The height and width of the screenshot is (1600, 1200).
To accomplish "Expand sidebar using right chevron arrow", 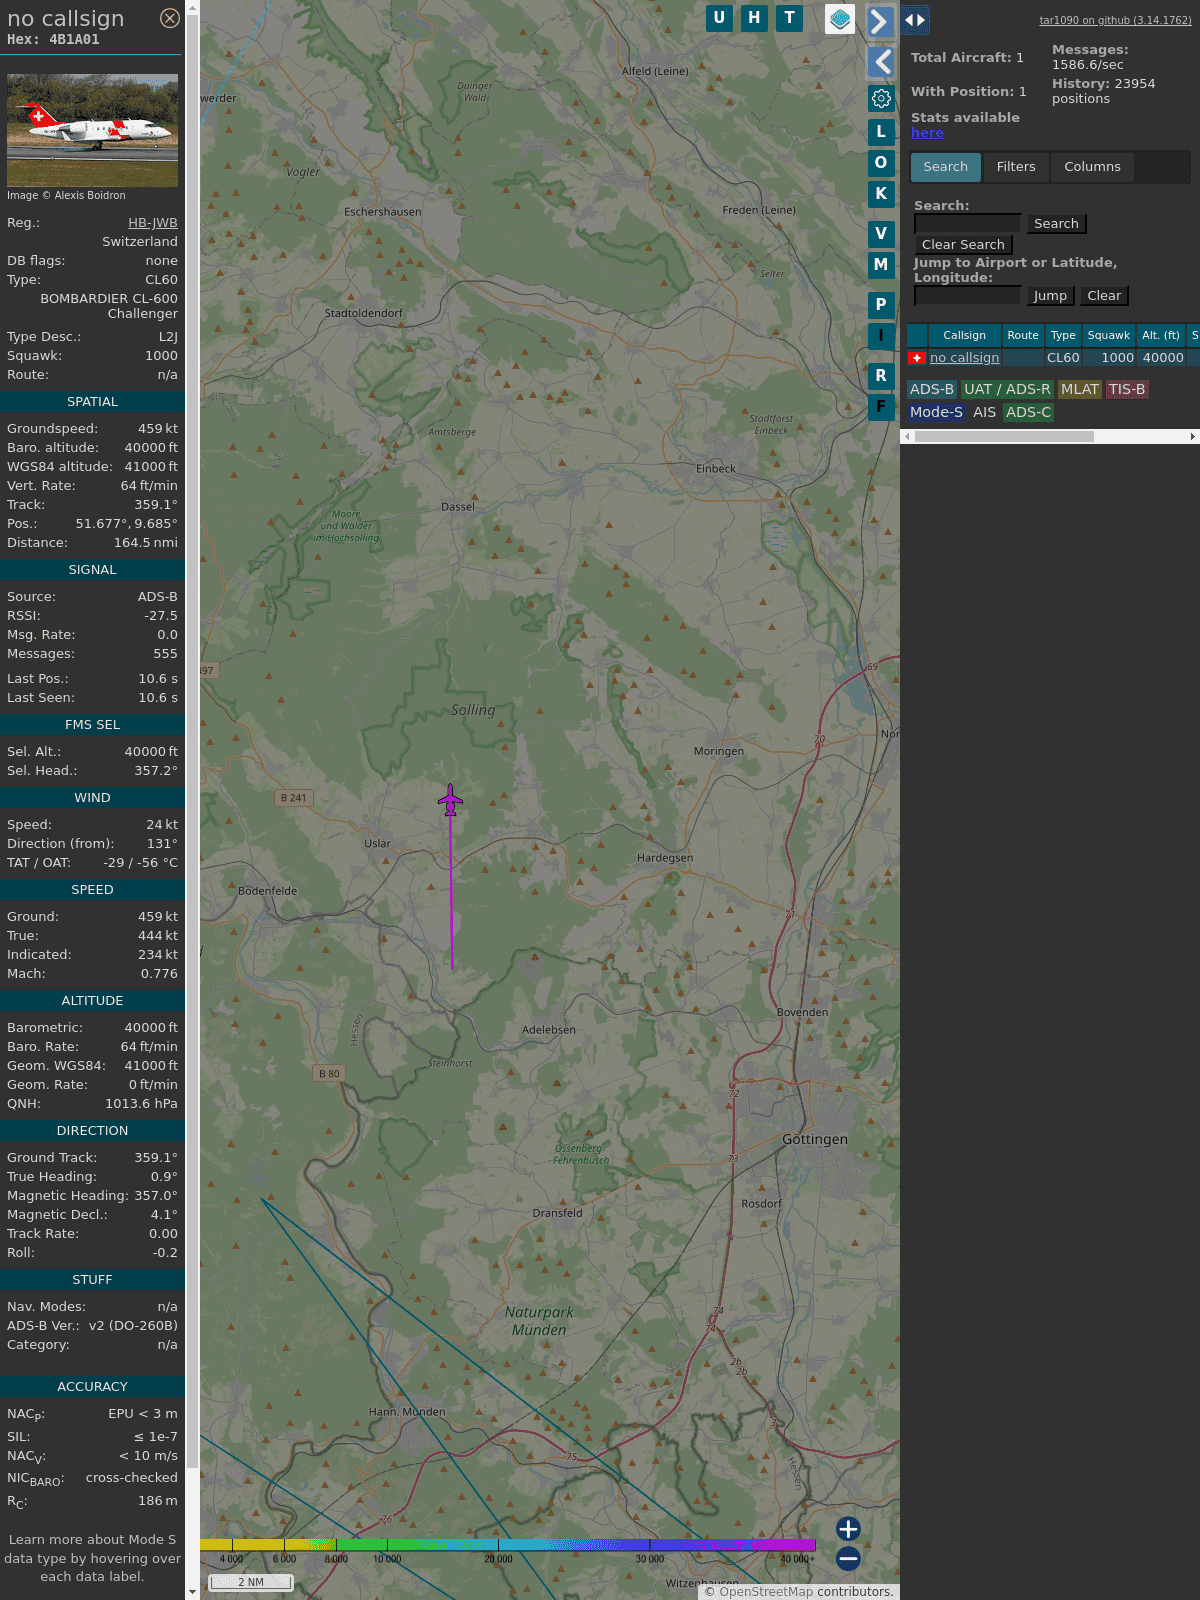I will click(x=880, y=22).
